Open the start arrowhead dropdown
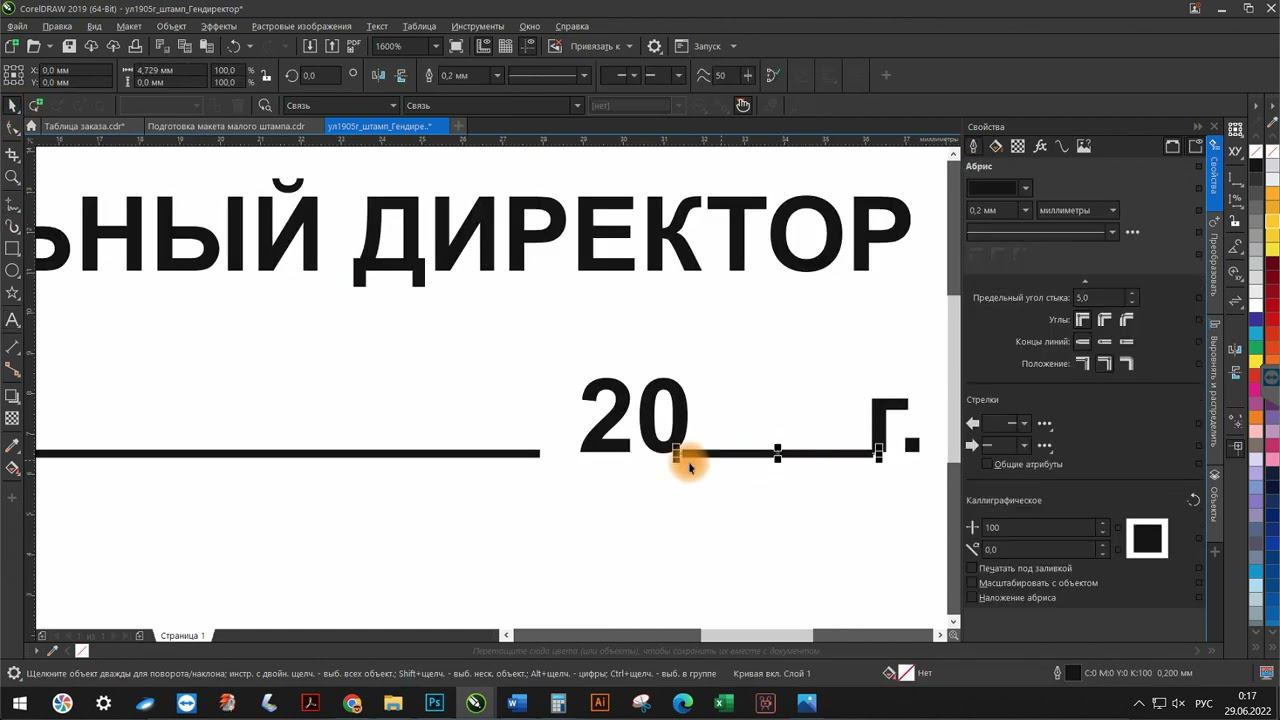1280x720 pixels. [1024, 423]
